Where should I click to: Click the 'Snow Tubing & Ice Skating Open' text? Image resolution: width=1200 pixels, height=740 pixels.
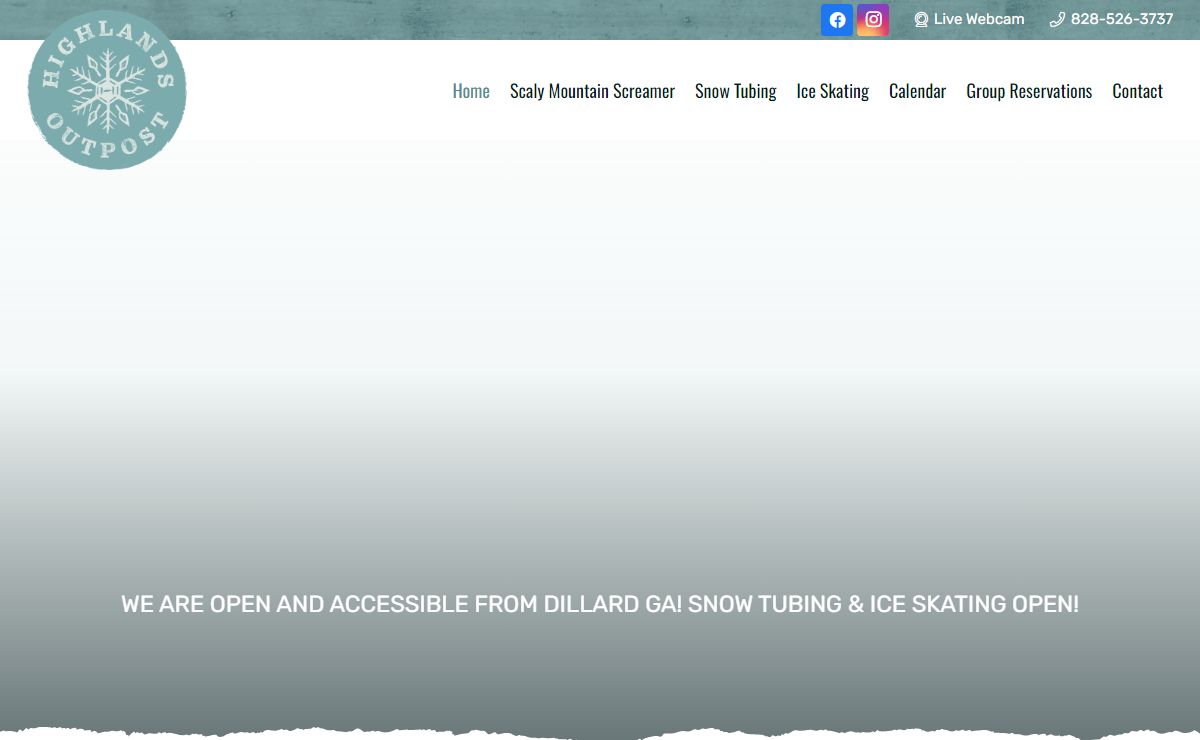pyautogui.click(x=883, y=605)
